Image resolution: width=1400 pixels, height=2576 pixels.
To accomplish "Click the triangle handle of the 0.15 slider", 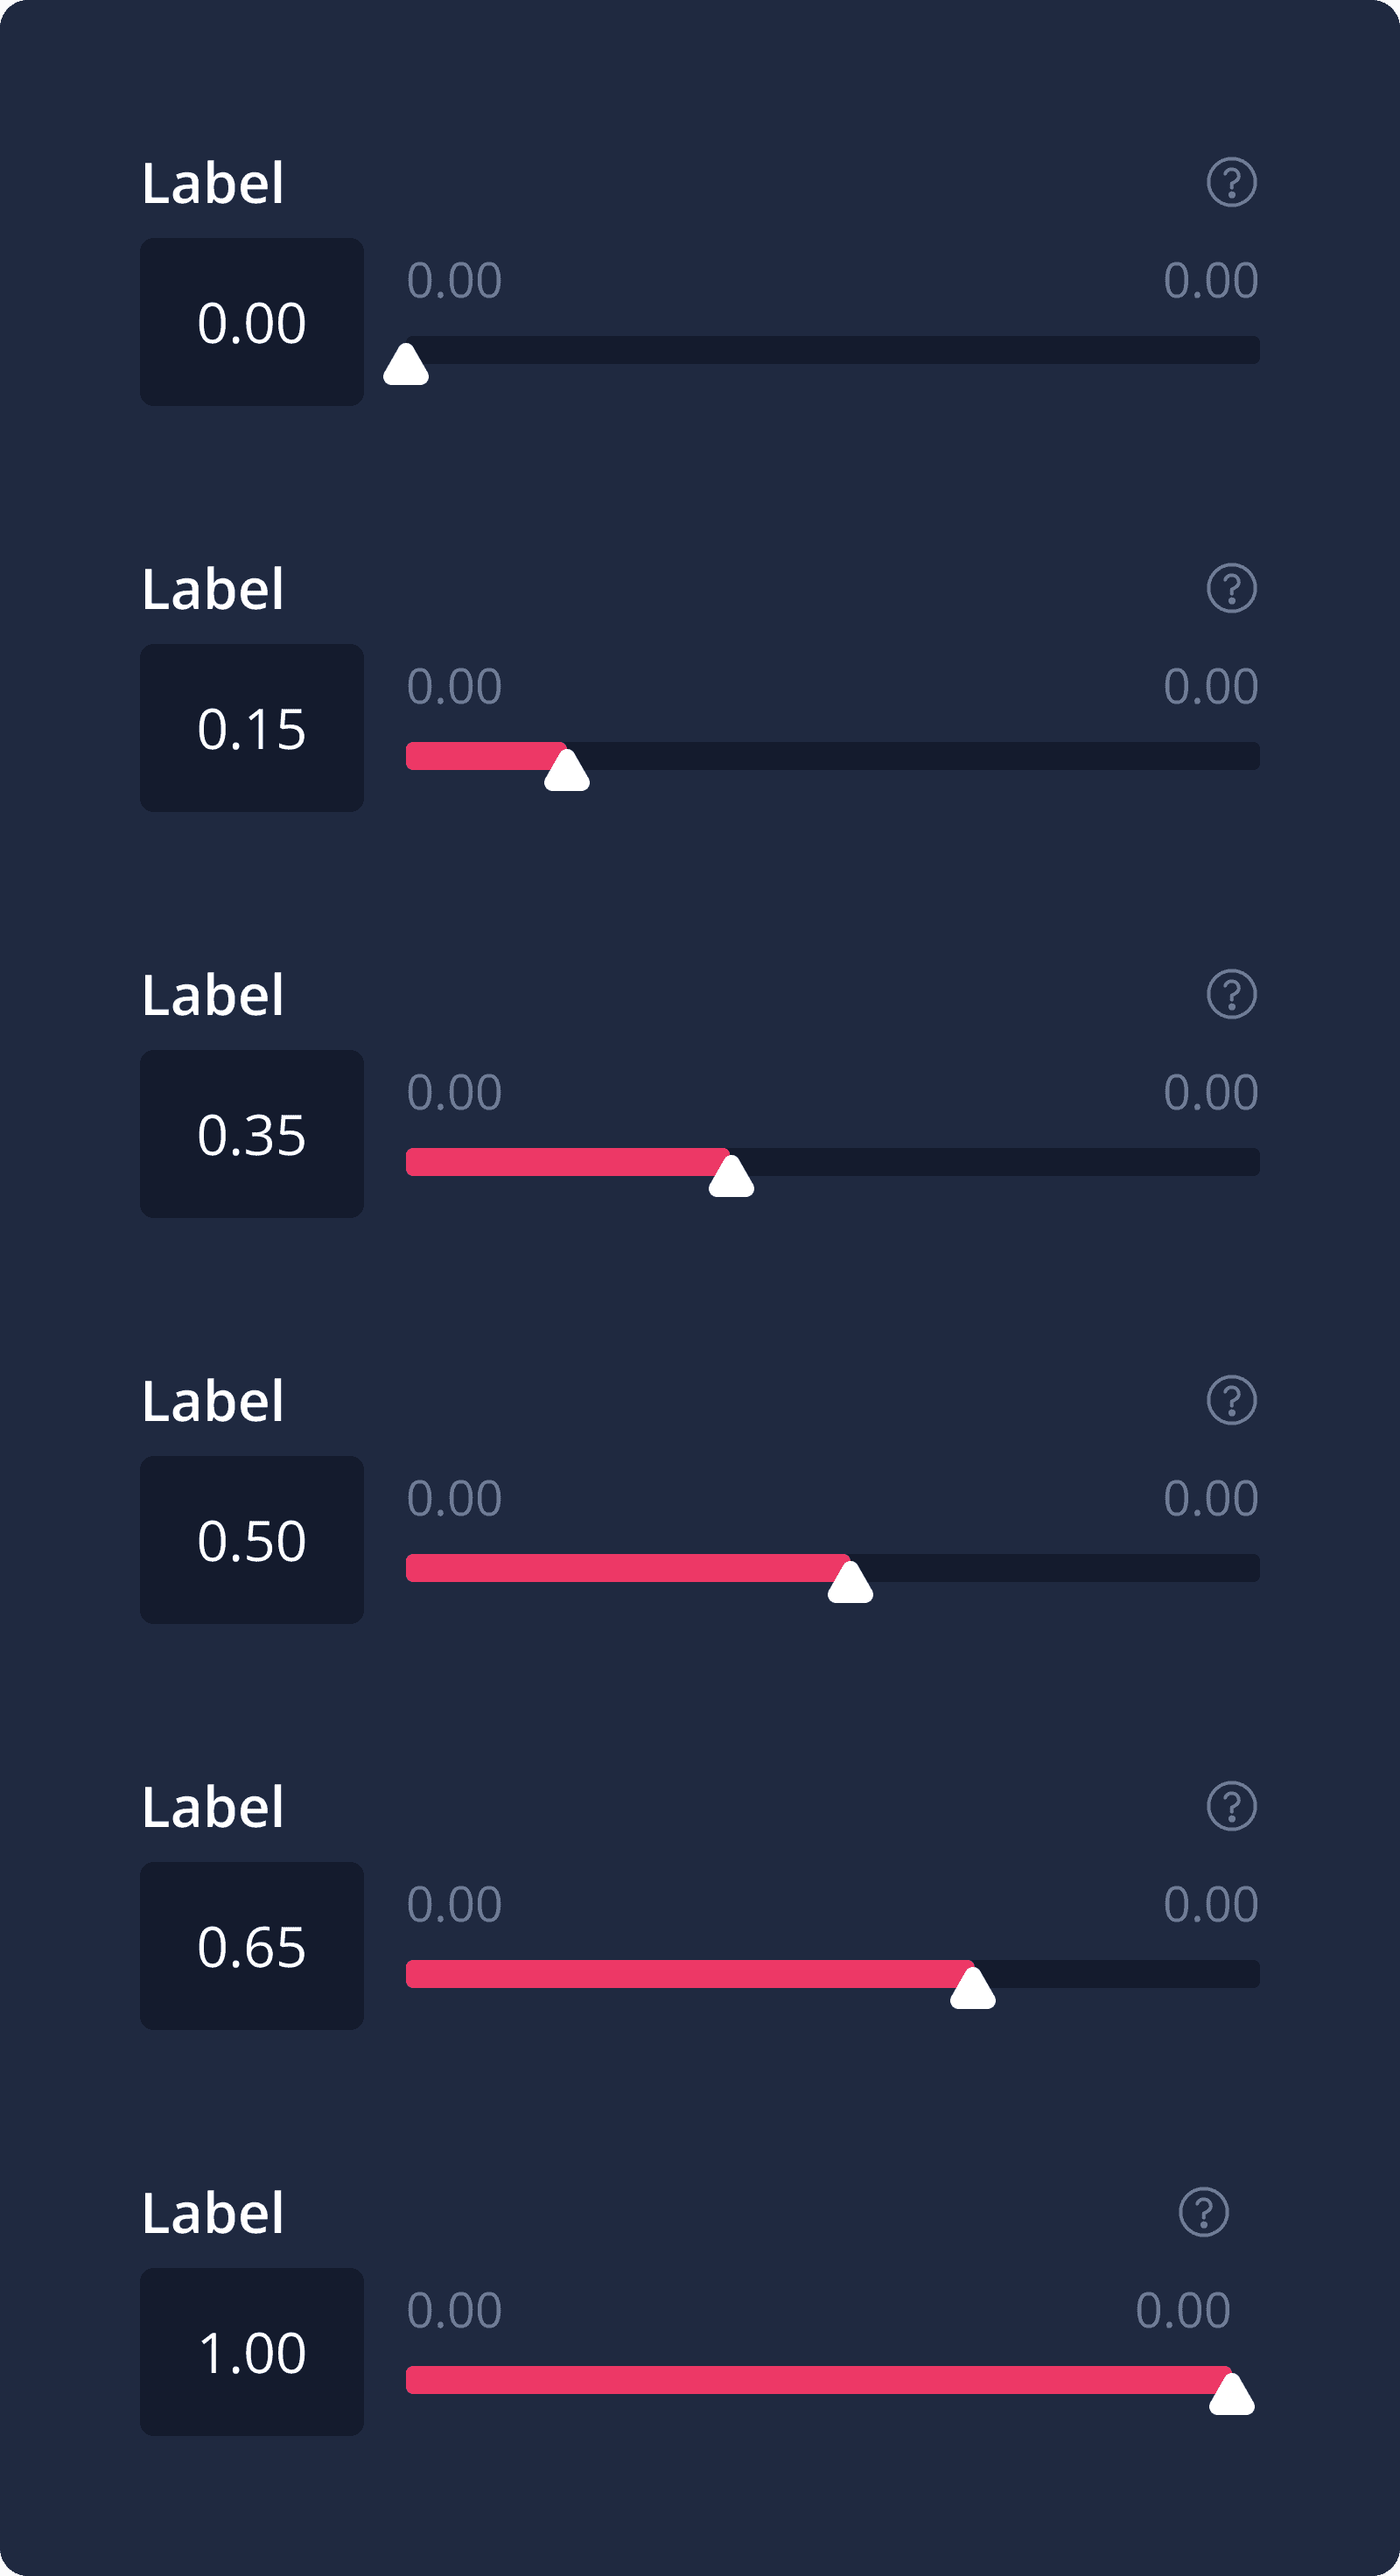I will (567, 771).
